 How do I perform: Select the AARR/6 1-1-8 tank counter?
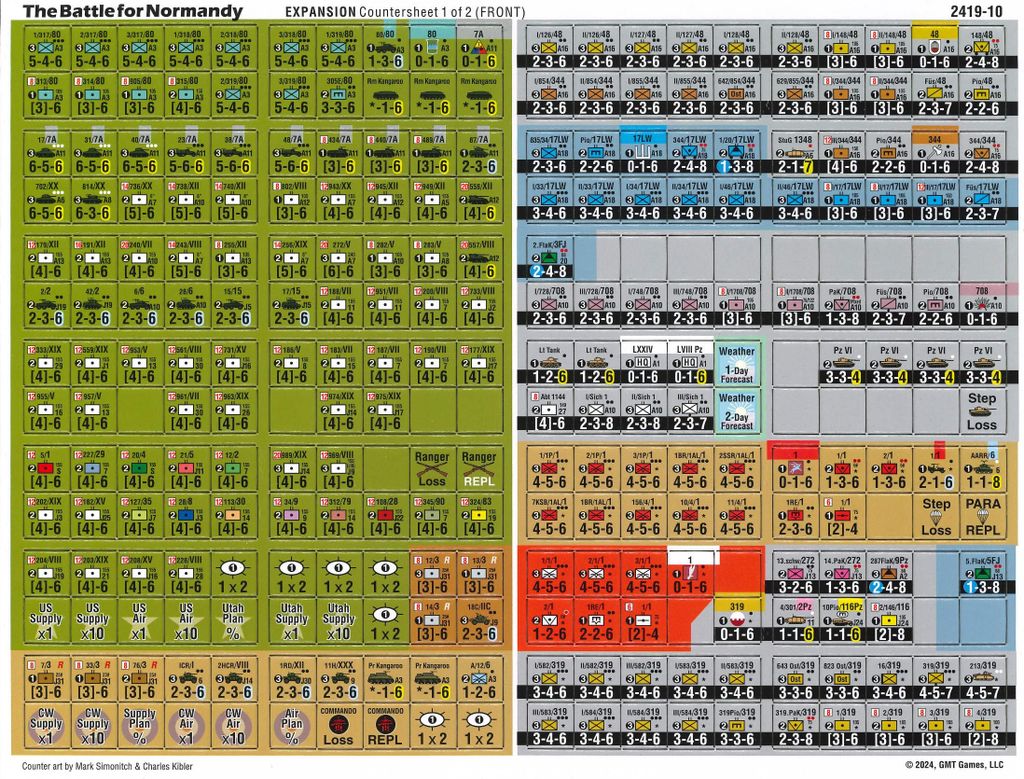click(982, 469)
